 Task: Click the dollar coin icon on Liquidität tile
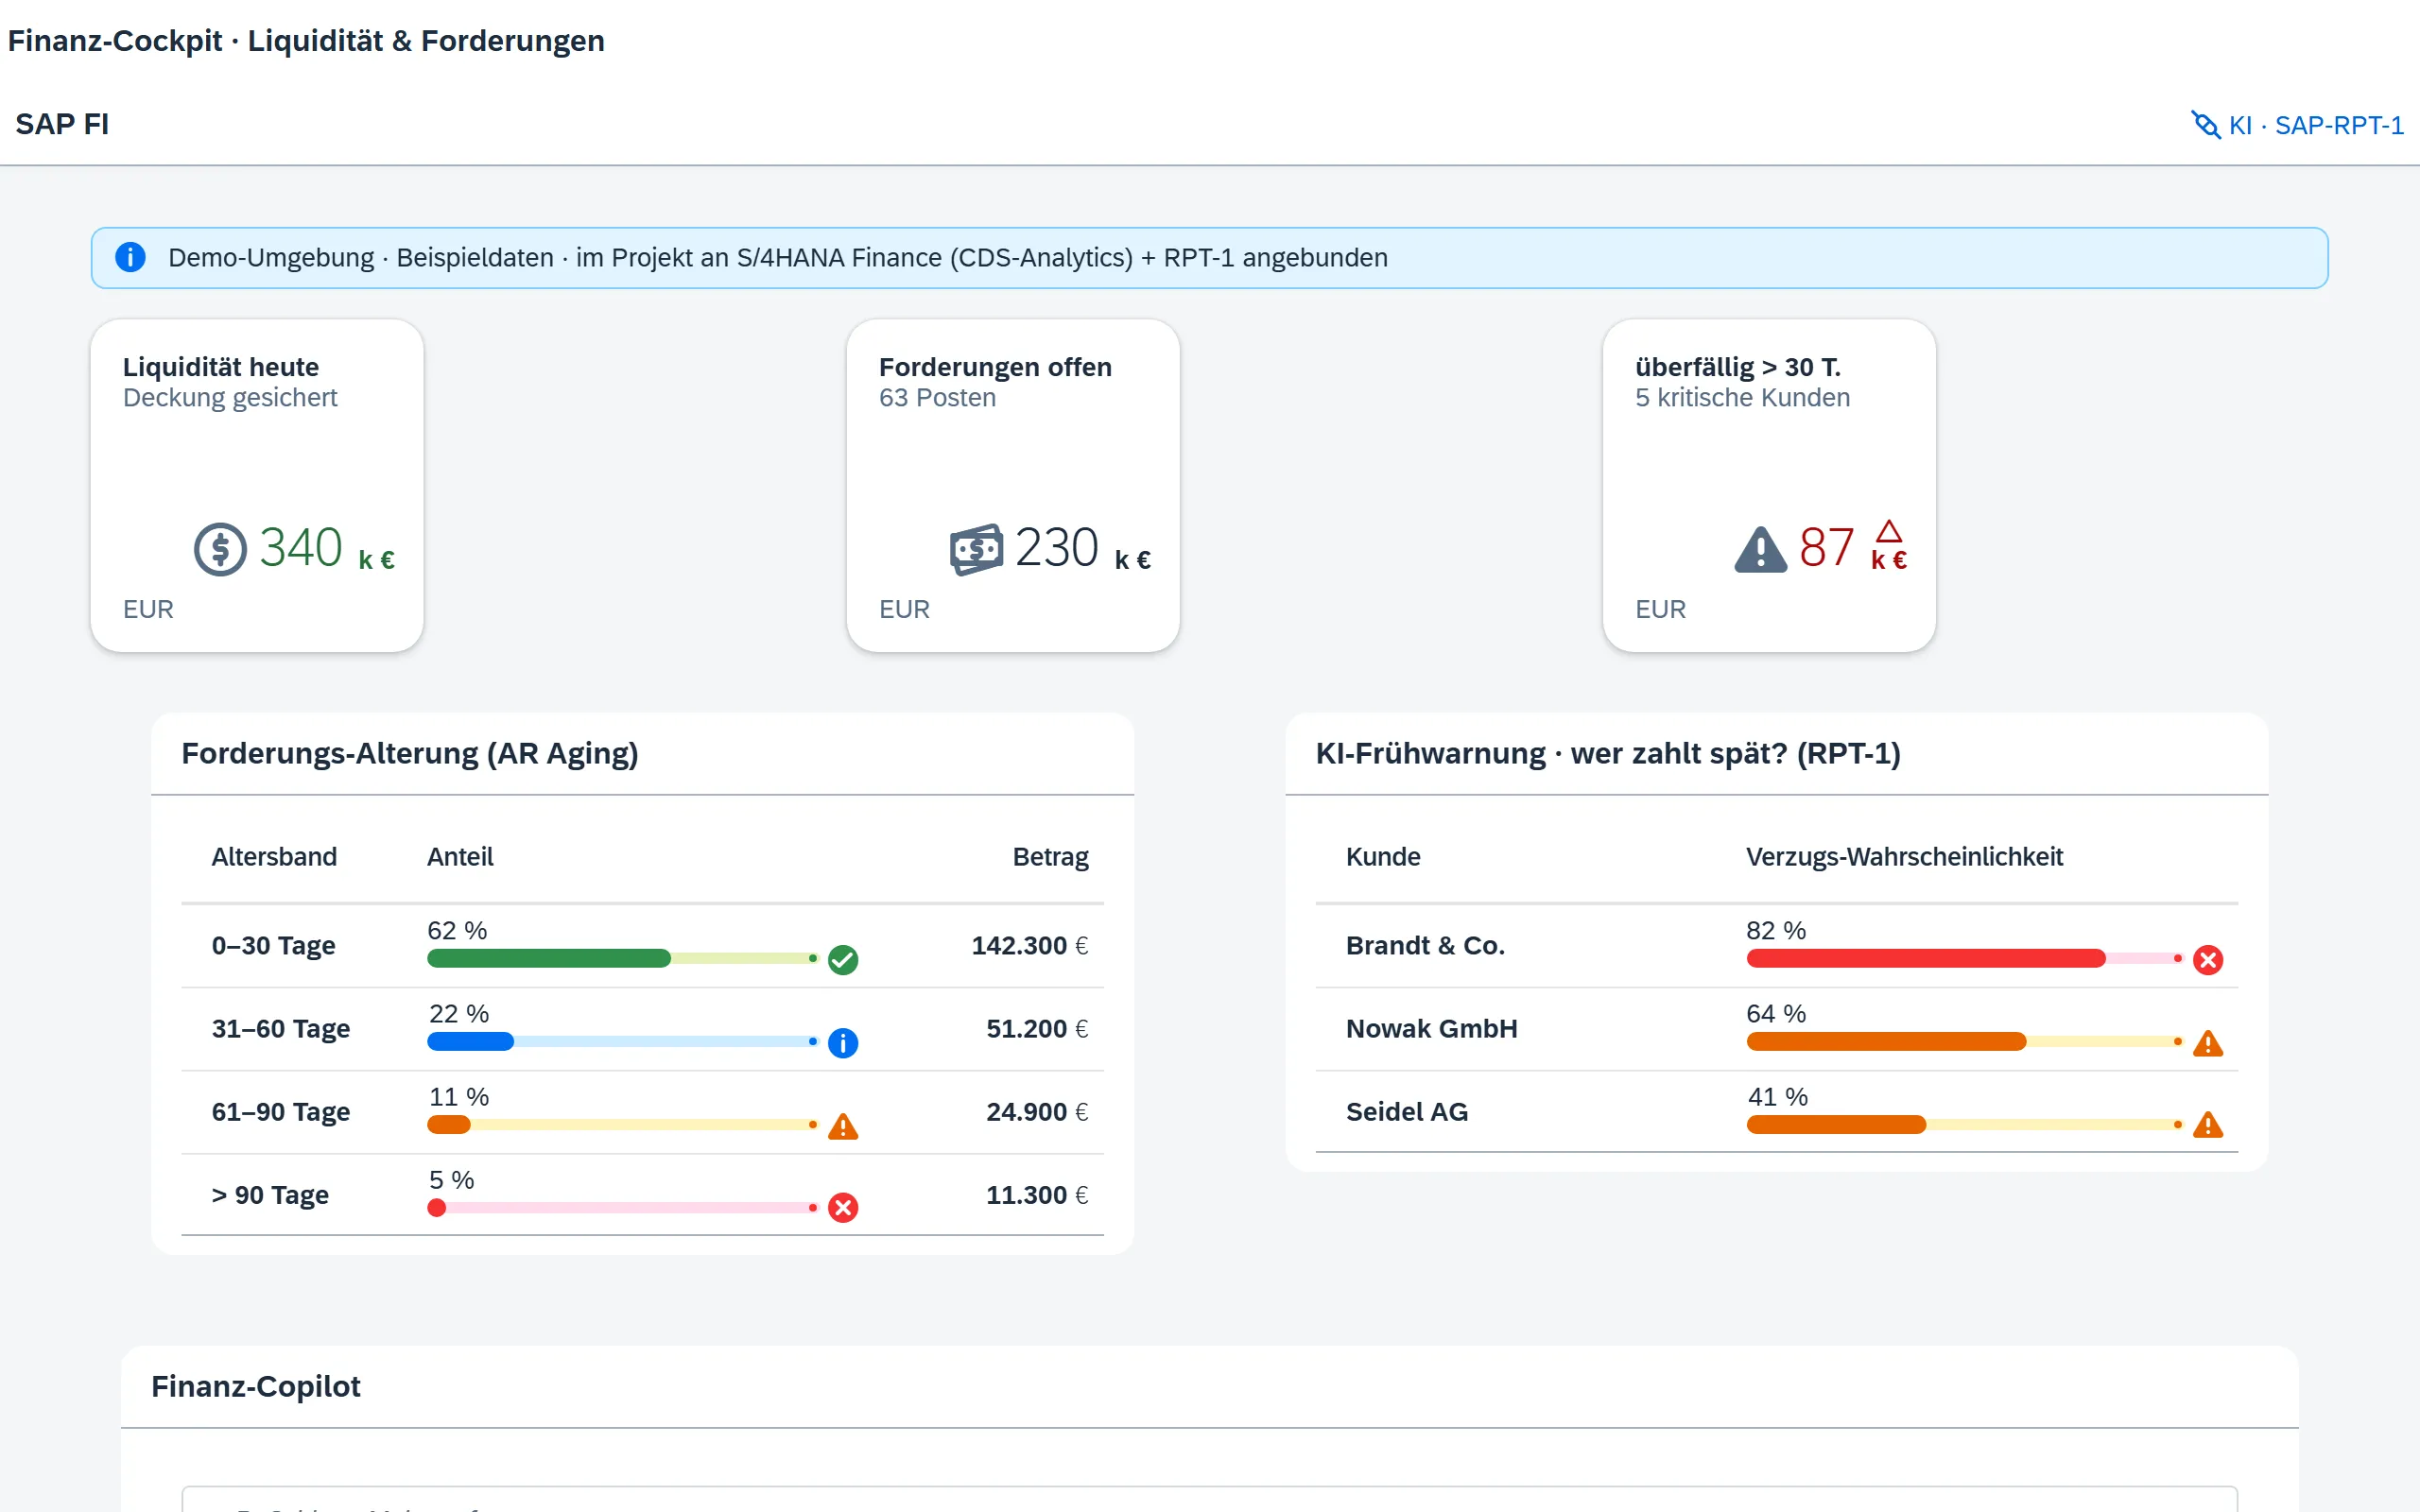point(220,549)
